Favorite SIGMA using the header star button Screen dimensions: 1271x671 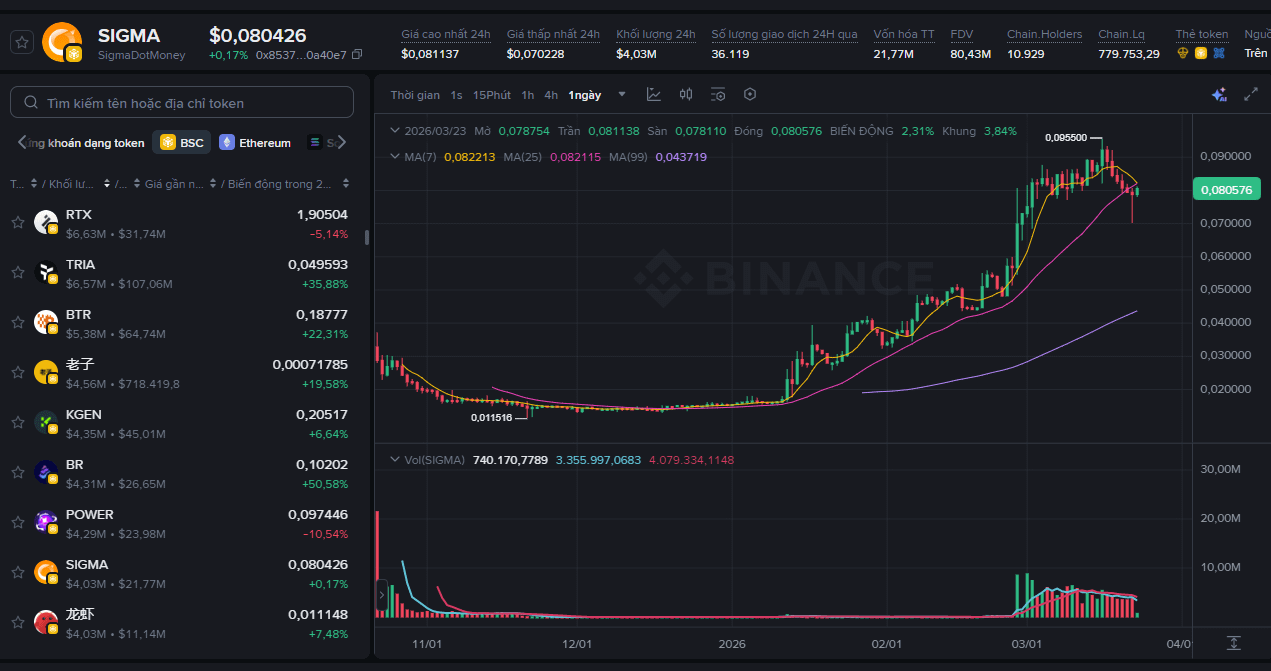point(22,42)
